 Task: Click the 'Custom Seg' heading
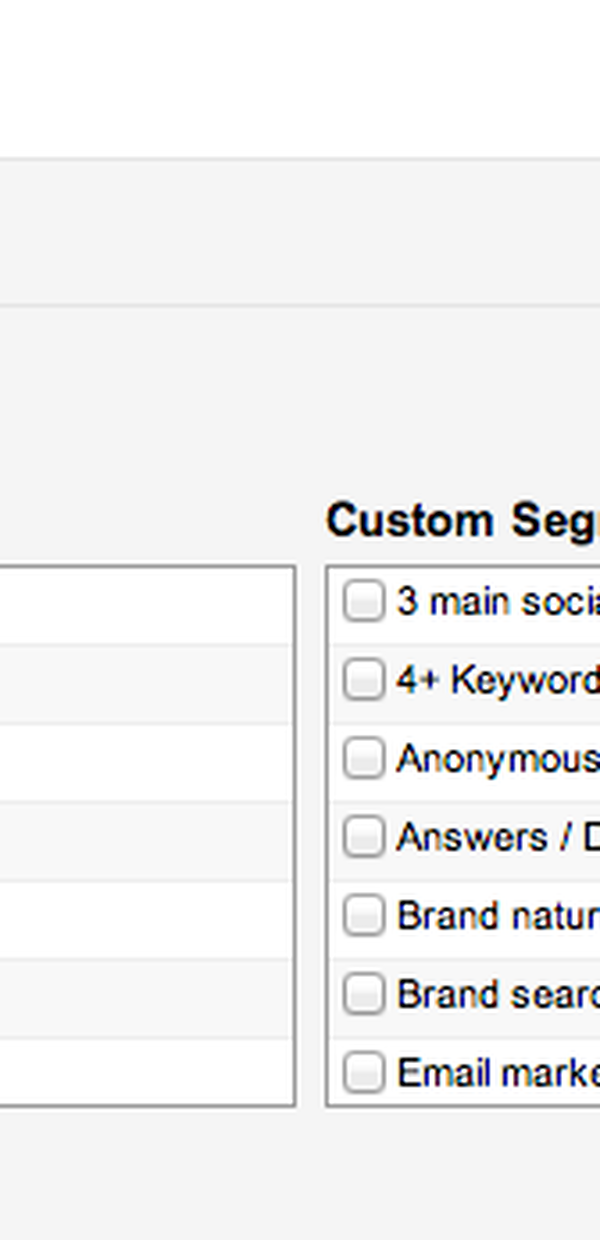pyautogui.click(x=462, y=522)
